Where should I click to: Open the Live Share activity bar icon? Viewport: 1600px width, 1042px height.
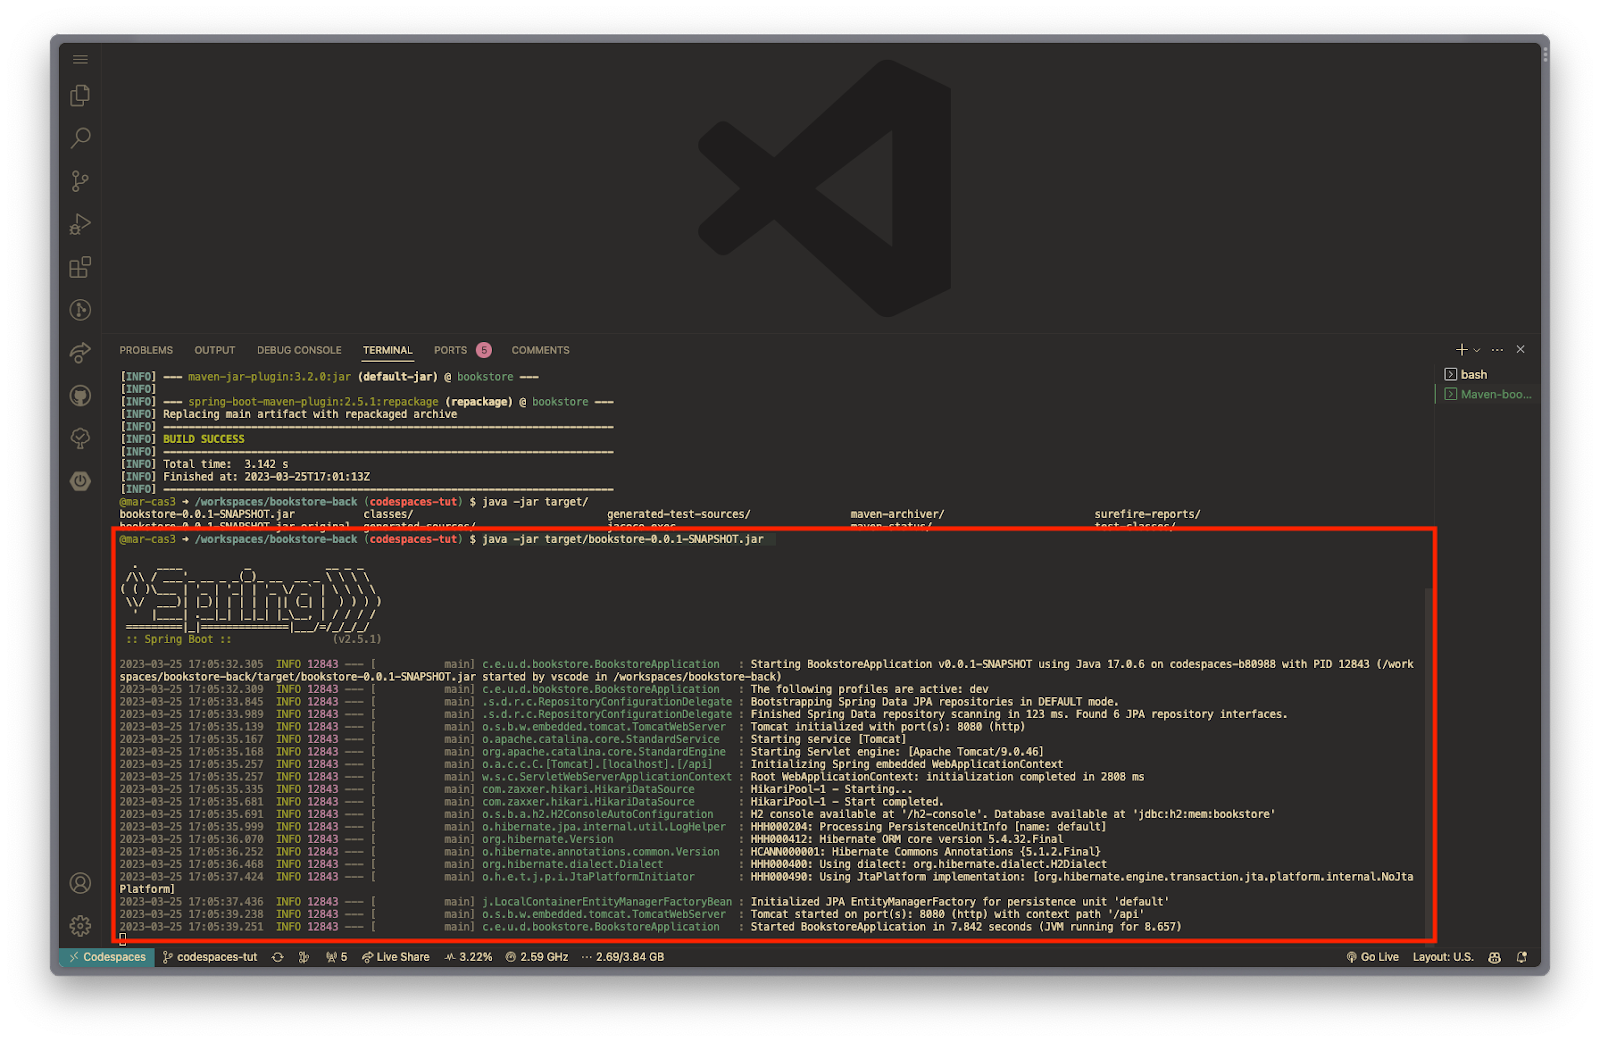pos(80,352)
